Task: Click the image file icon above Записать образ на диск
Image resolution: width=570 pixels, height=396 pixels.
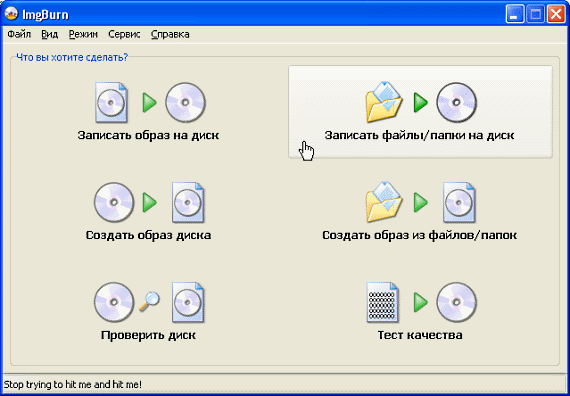Action: pyautogui.click(x=112, y=102)
